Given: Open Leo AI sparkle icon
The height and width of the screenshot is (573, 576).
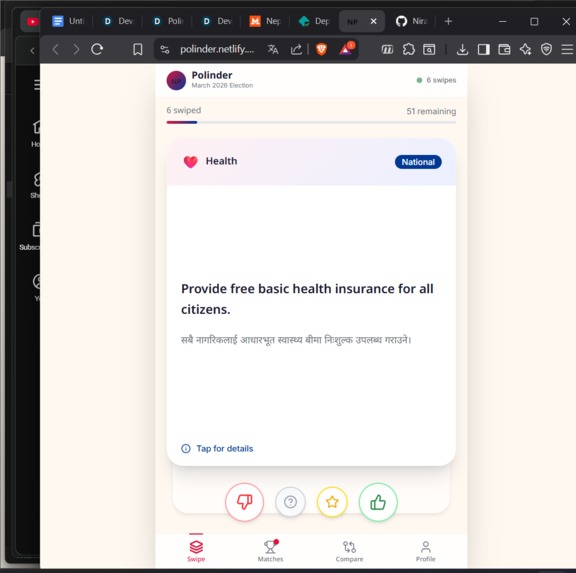Looking at the screenshot, I should [x=525, y=49].
